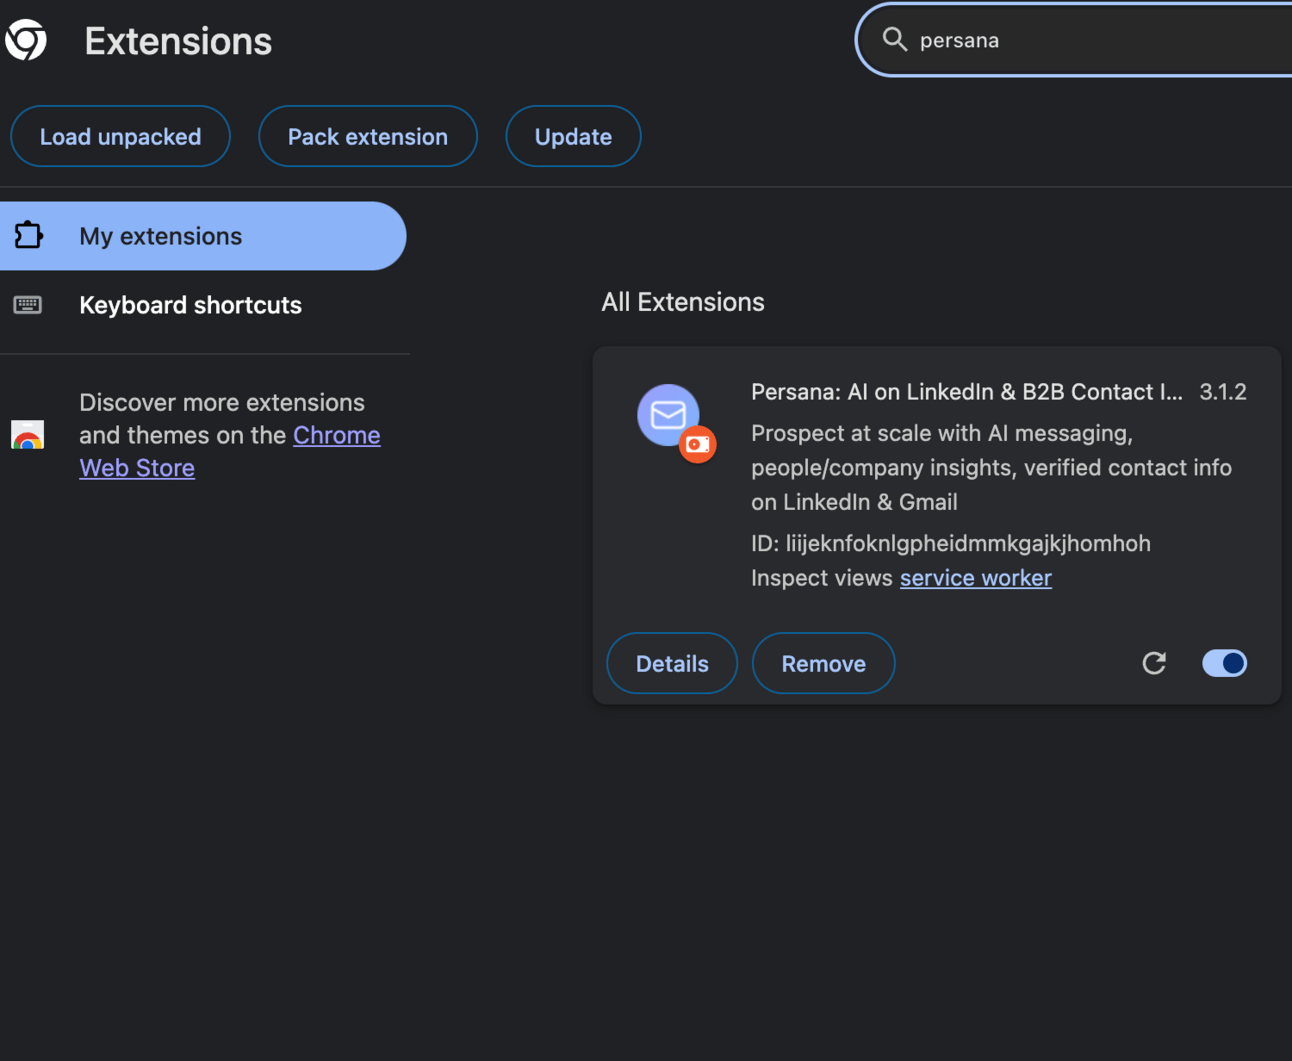The image size is (1292, 1061).
Task: Reload the Persana extension
Action: (1154, 663)
